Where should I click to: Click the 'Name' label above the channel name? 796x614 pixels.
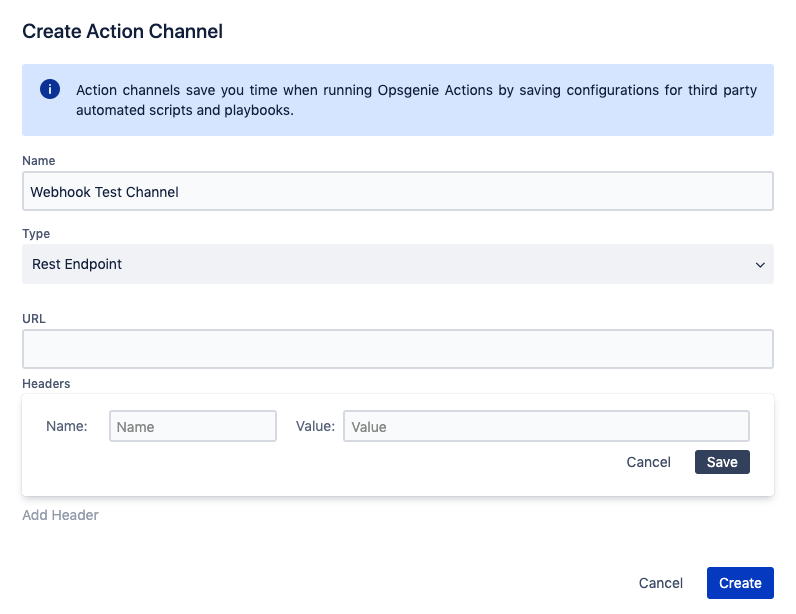tap(39, 161)
